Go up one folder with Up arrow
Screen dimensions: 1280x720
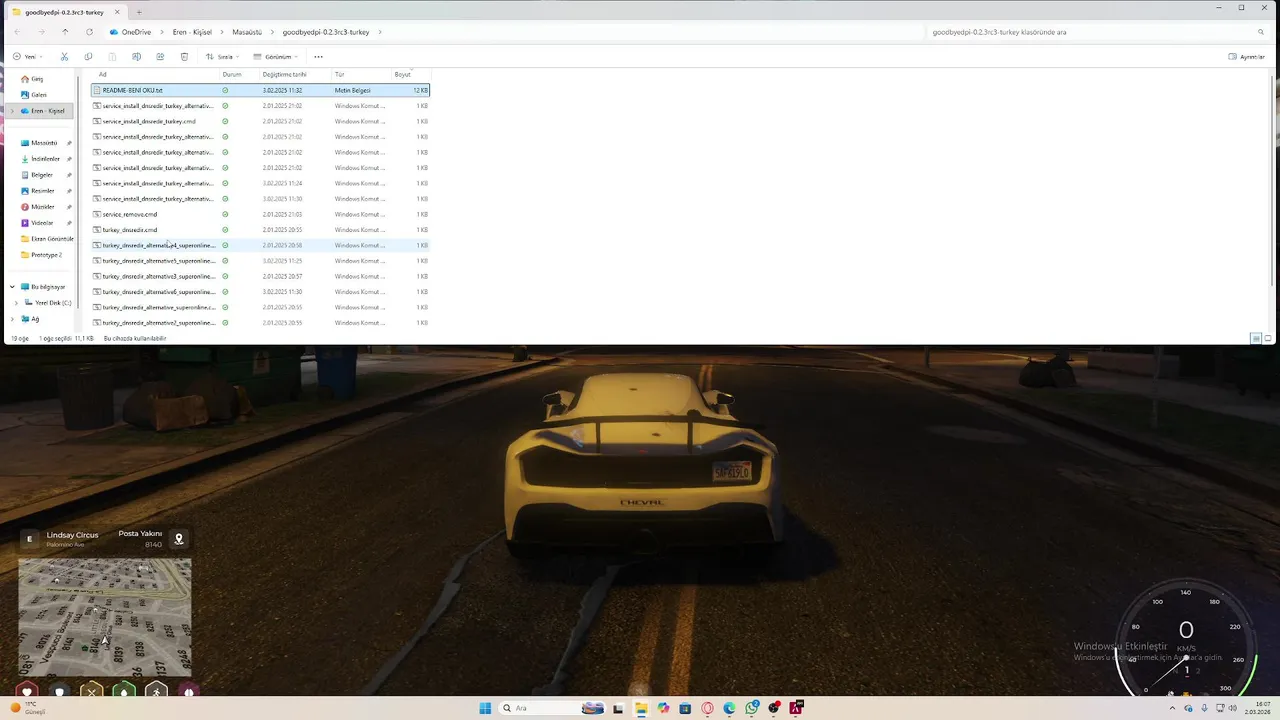[65, 32]
